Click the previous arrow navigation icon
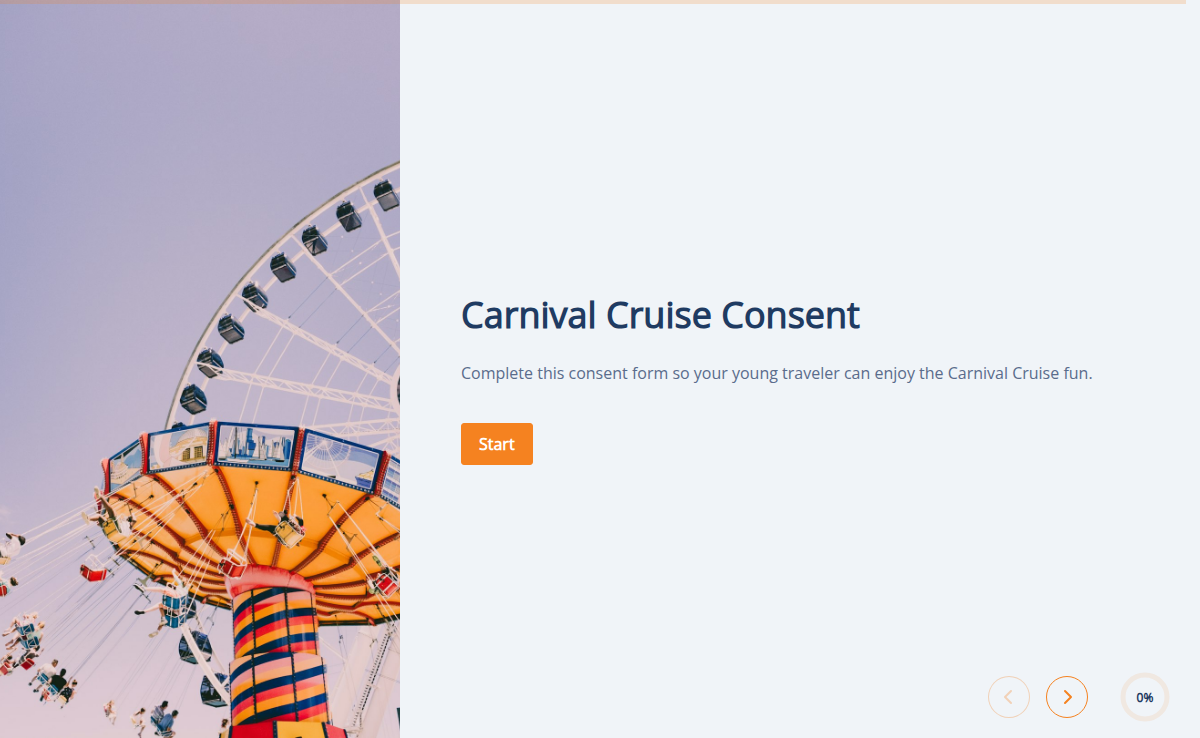Image resolution: width=1200 pixels, height=738 pixels. (1008, 697)
